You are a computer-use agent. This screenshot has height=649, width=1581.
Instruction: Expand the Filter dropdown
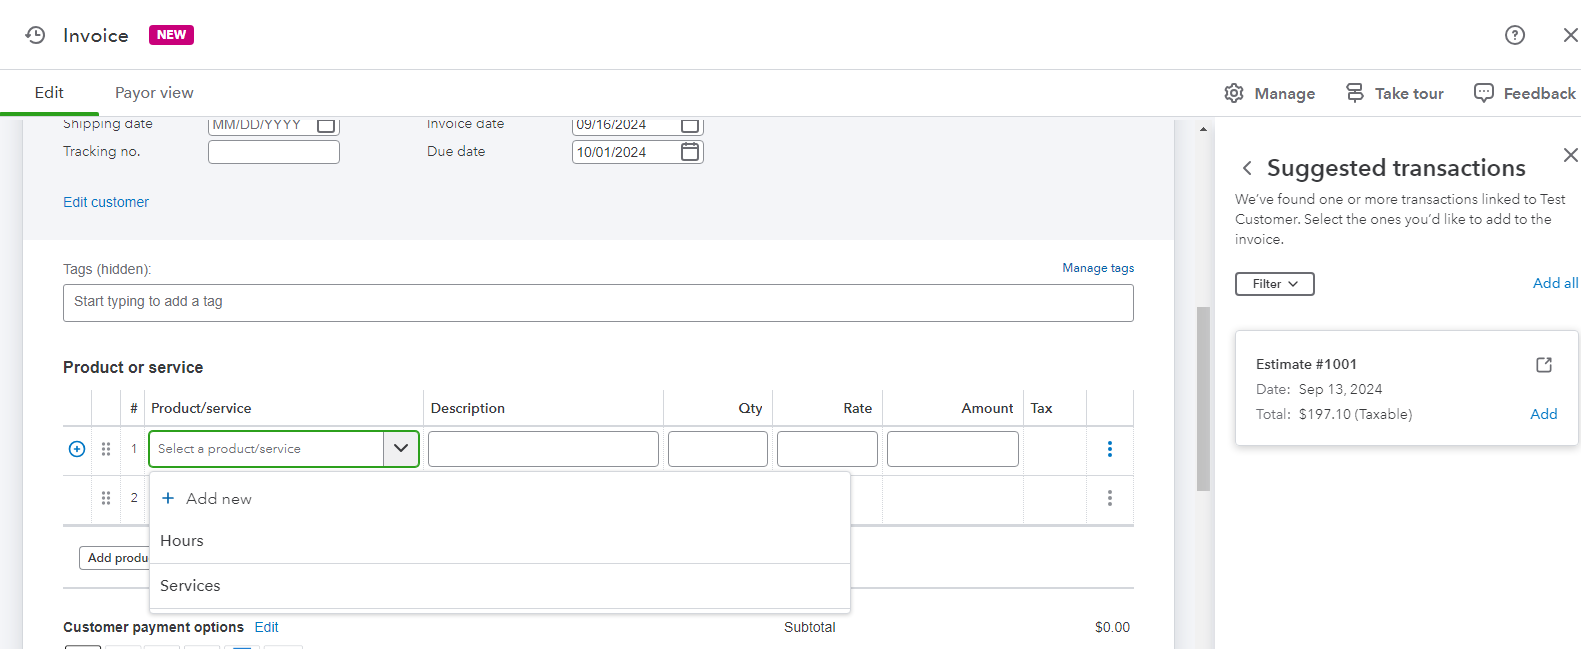pos(1274,284)
